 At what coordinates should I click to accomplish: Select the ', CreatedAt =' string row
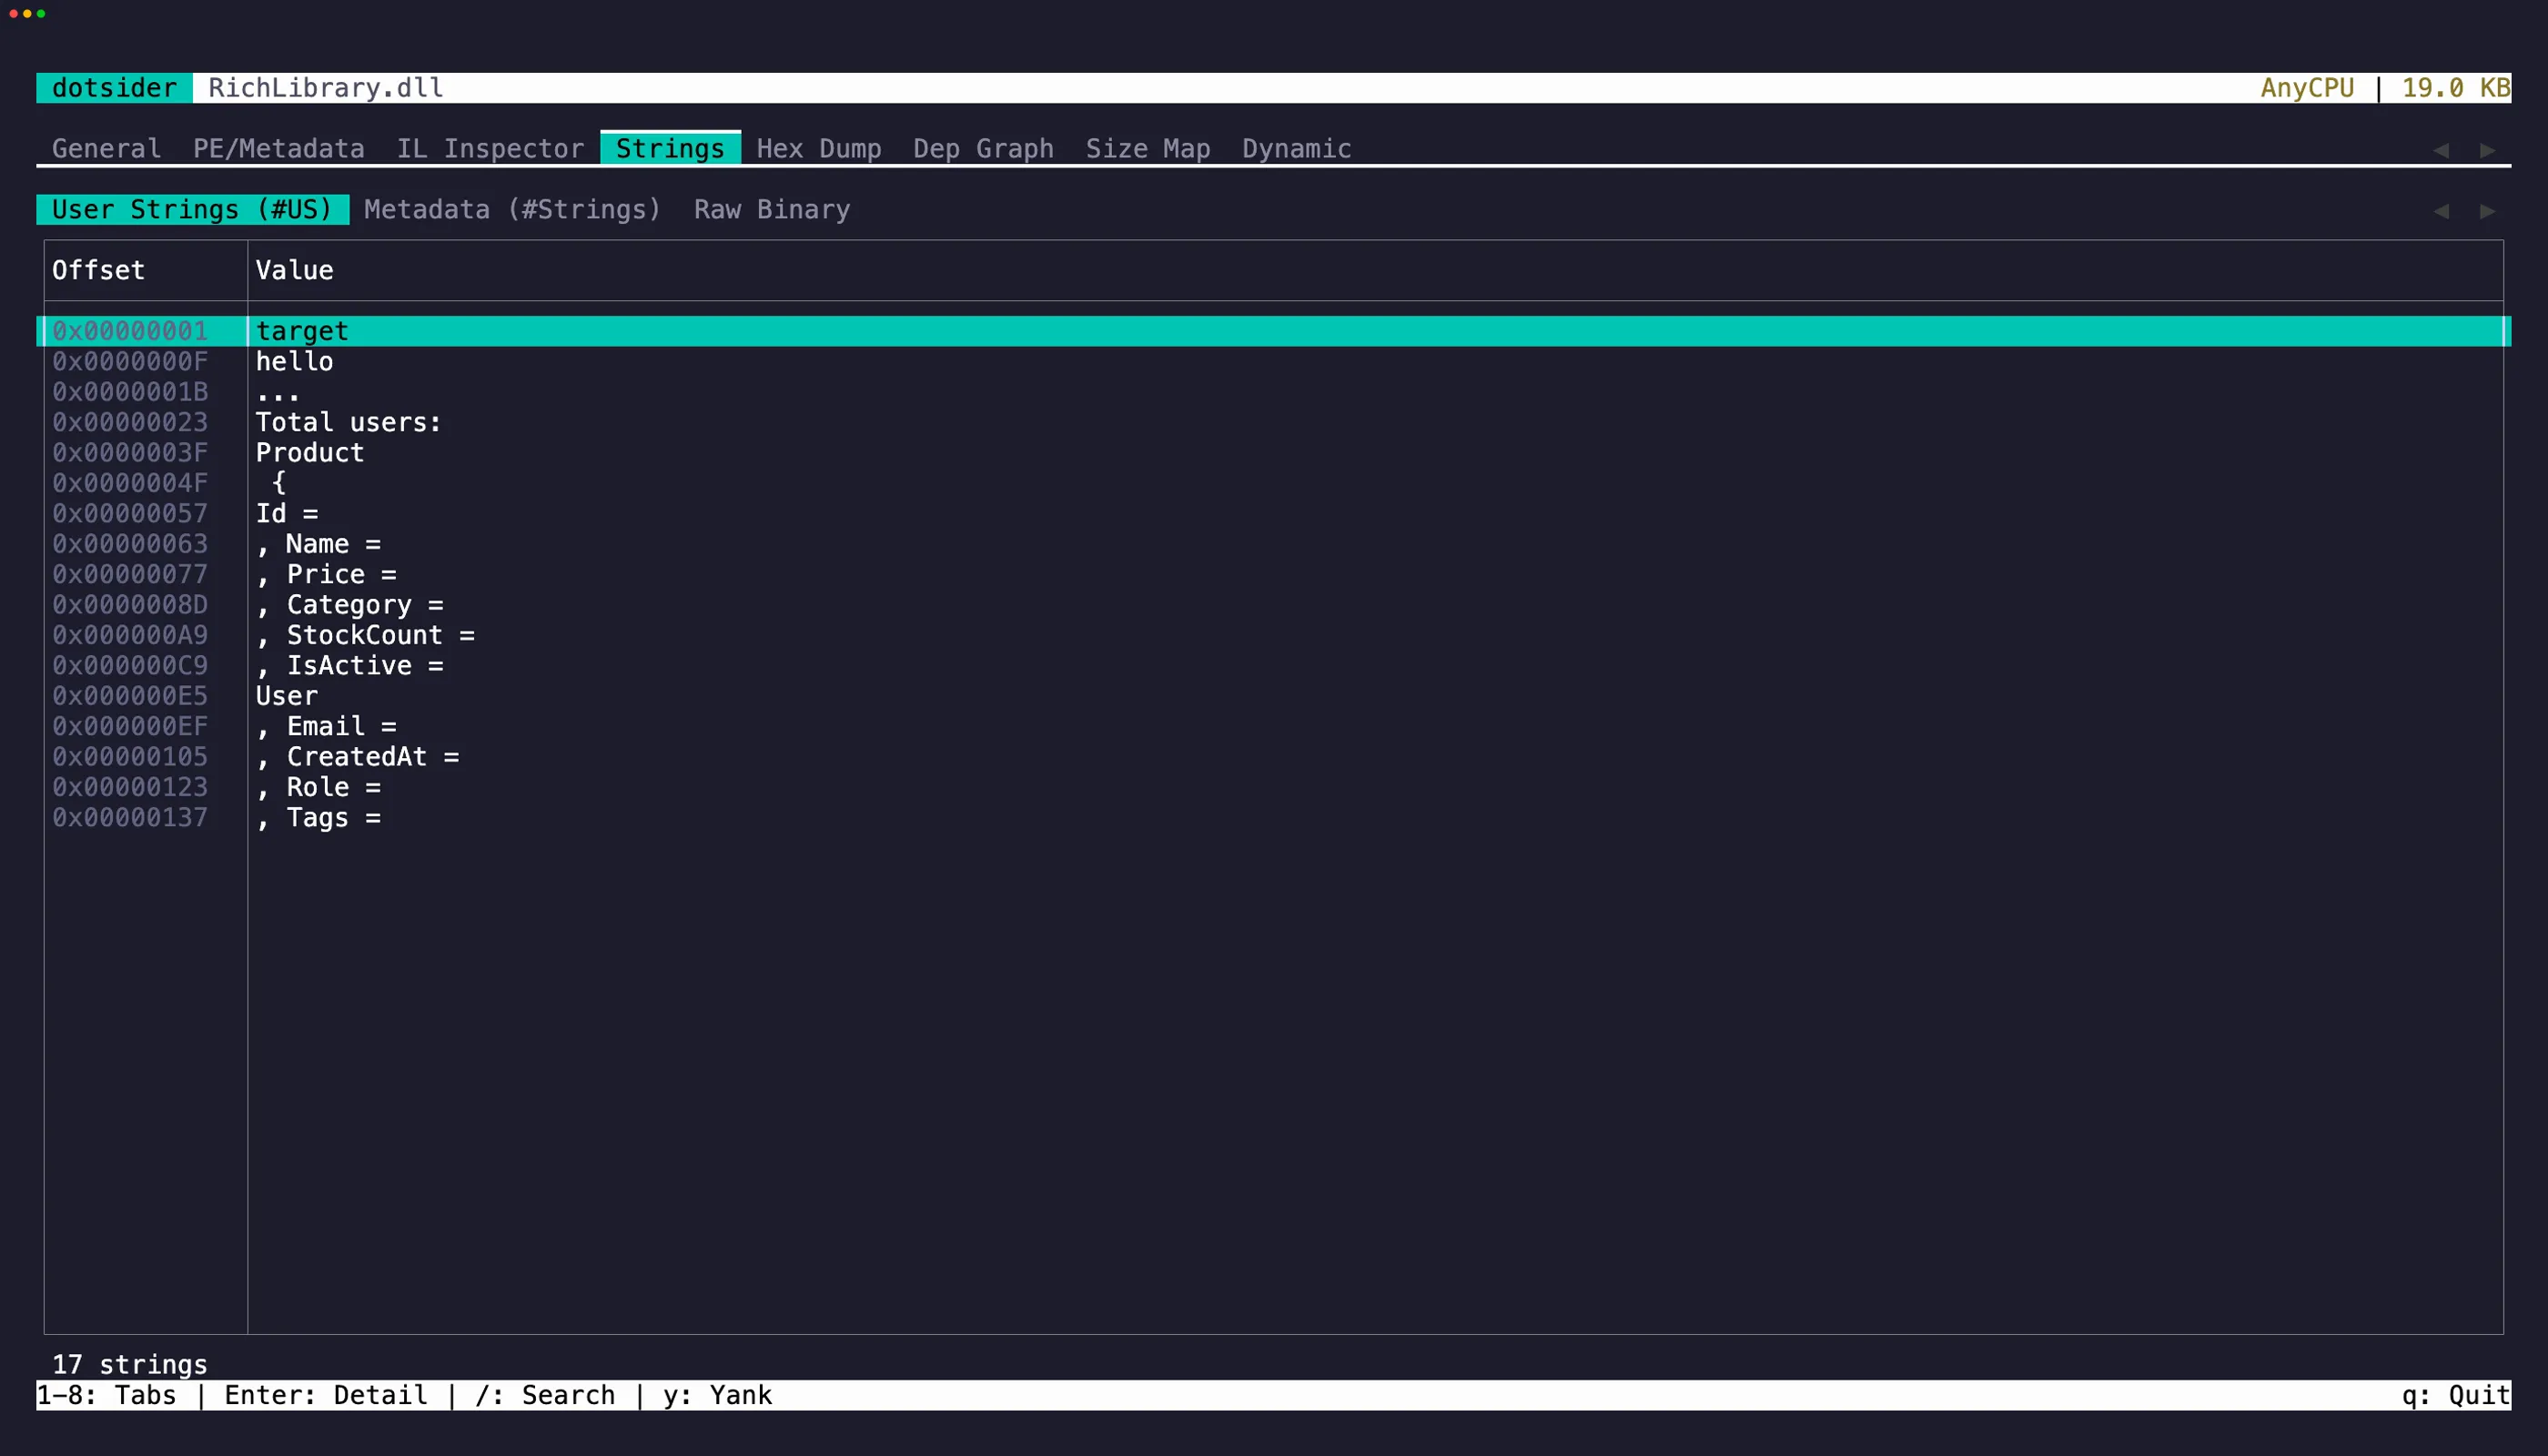(x=1273, y=756)
